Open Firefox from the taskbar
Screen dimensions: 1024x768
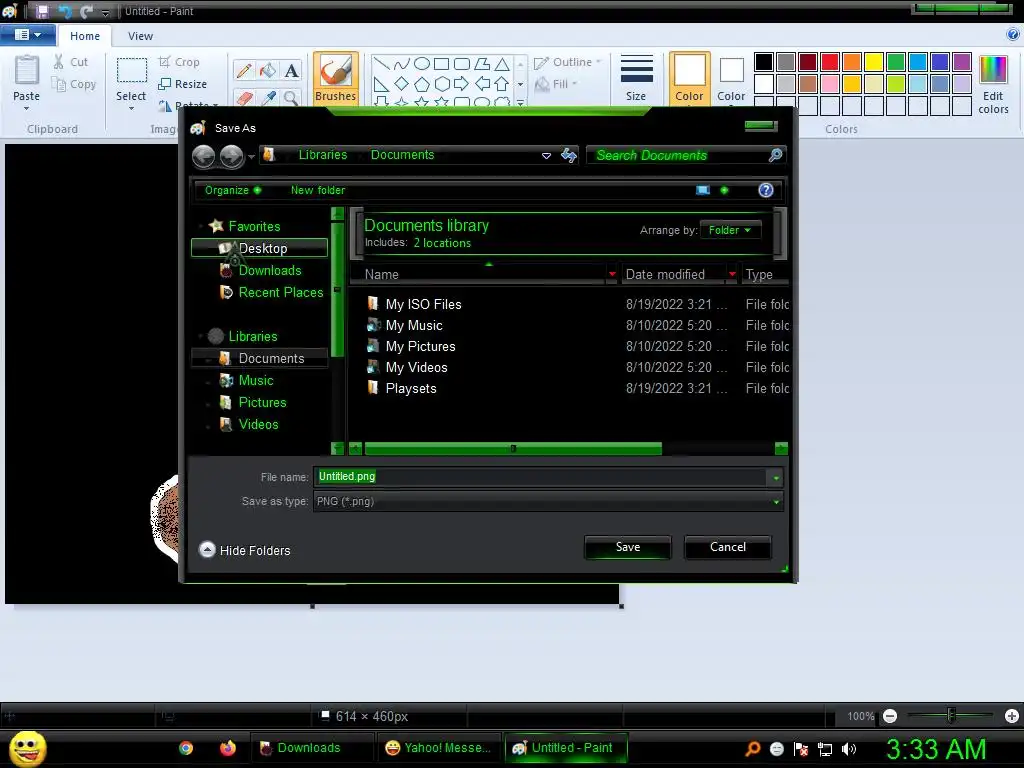[x=227, y=748]
